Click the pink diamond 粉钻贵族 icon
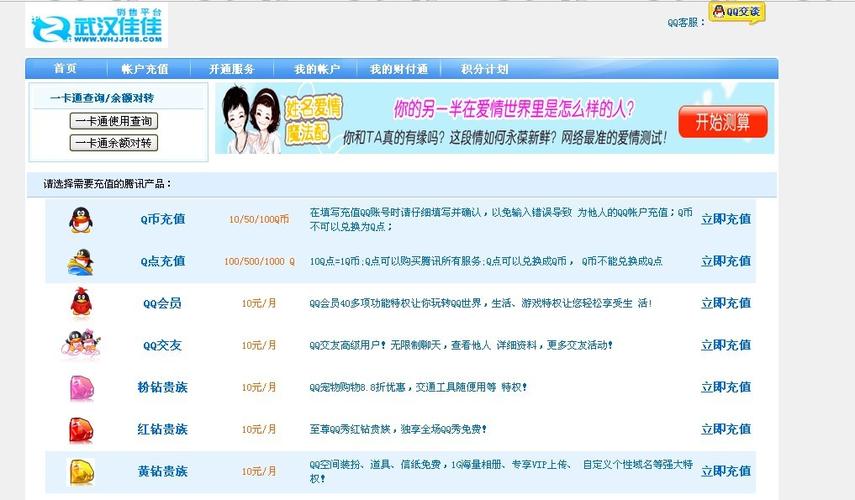Screen dimensions: 855x500 click(82, 388)
